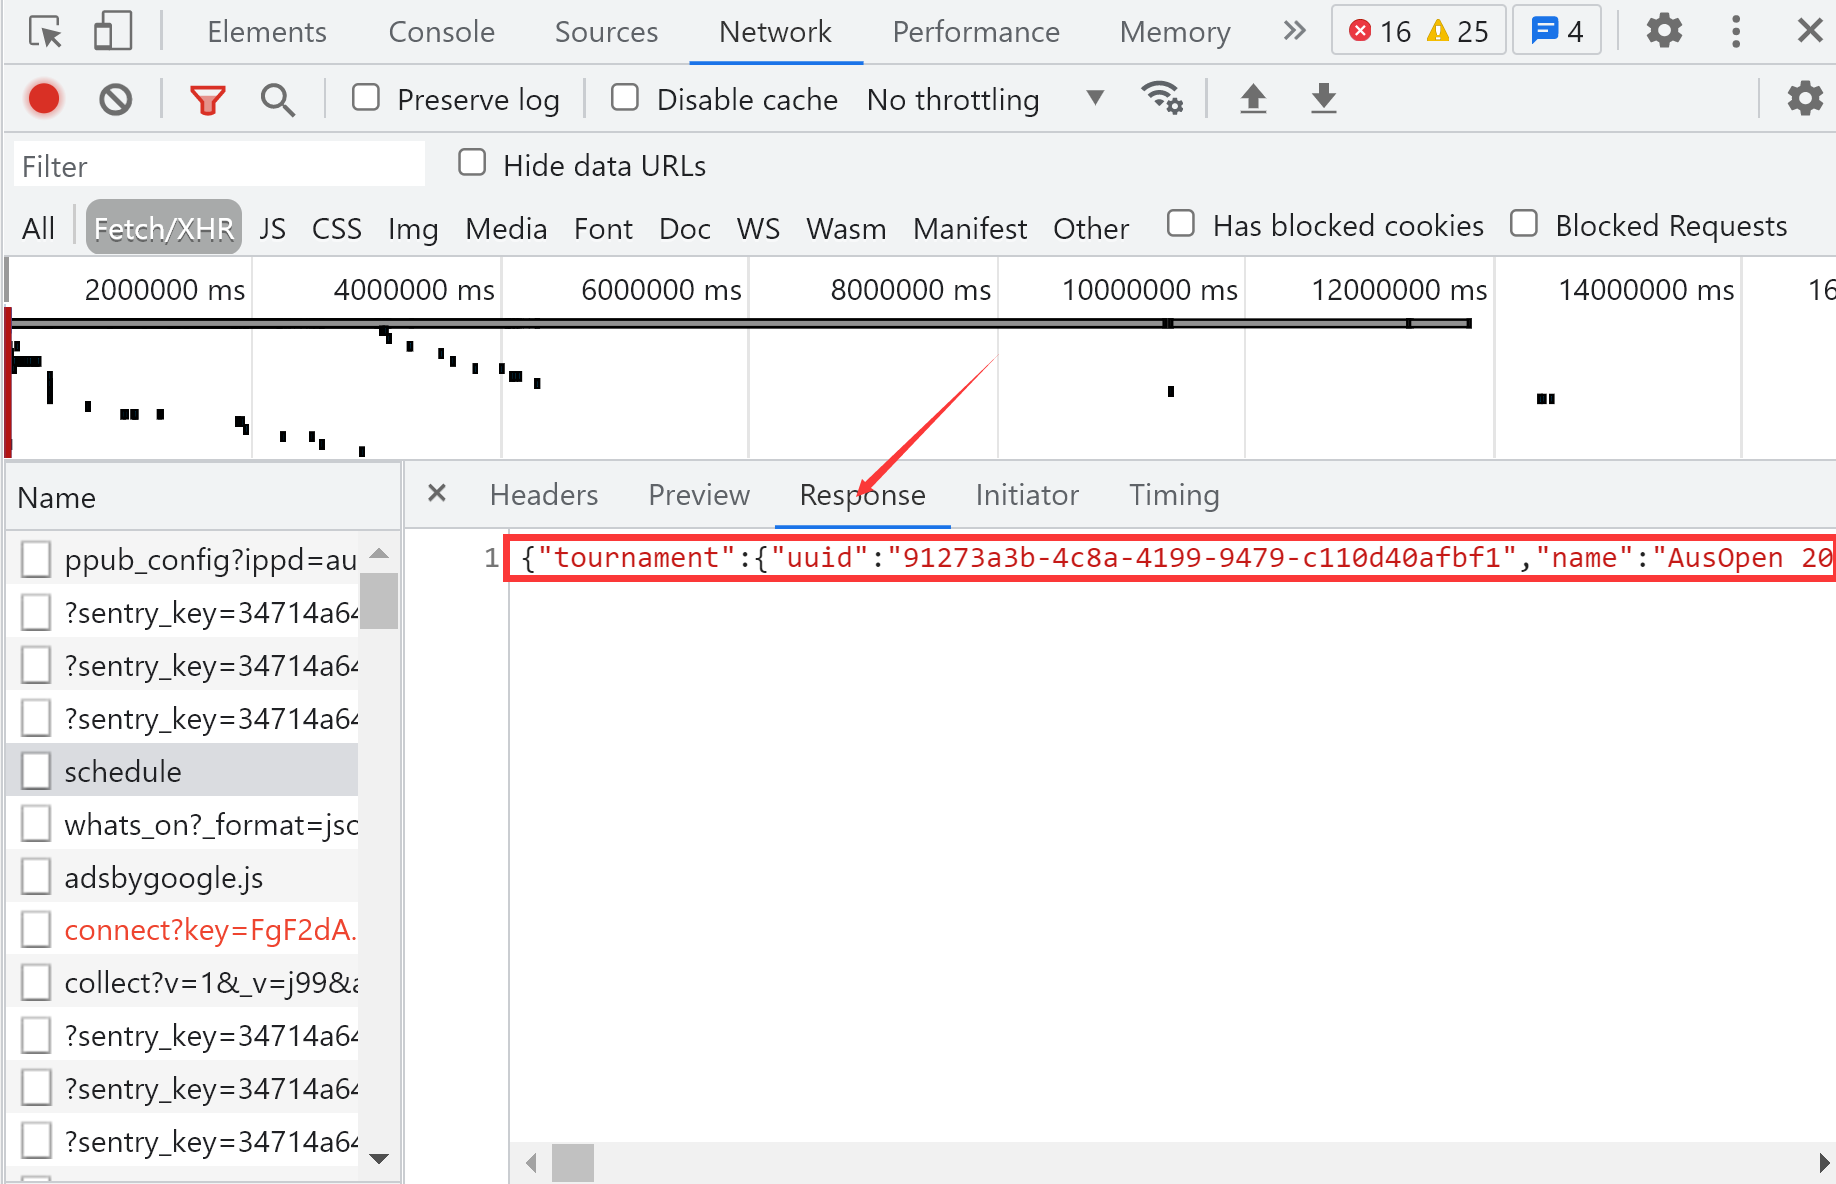1836x1184 pixels.
Task: Switch to the Sources tab
Action: click(607, 32)
